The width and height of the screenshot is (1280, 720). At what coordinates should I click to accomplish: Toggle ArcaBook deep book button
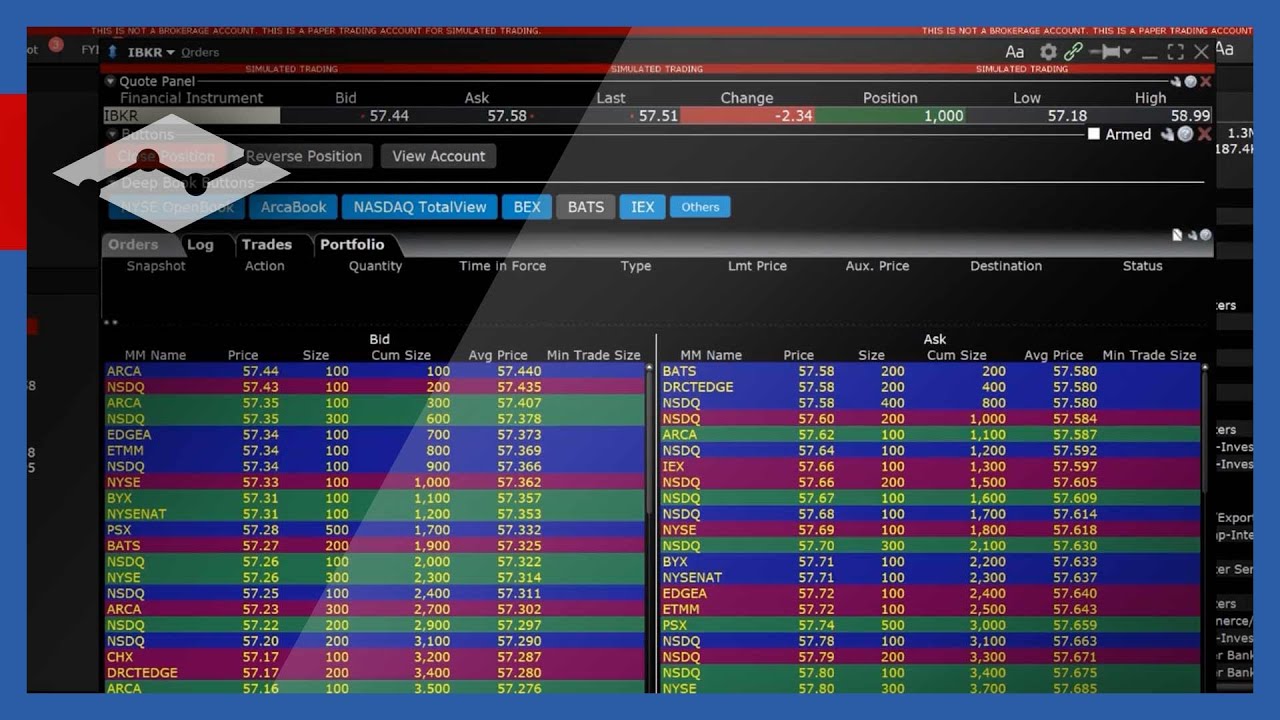(x=294, y=207)
